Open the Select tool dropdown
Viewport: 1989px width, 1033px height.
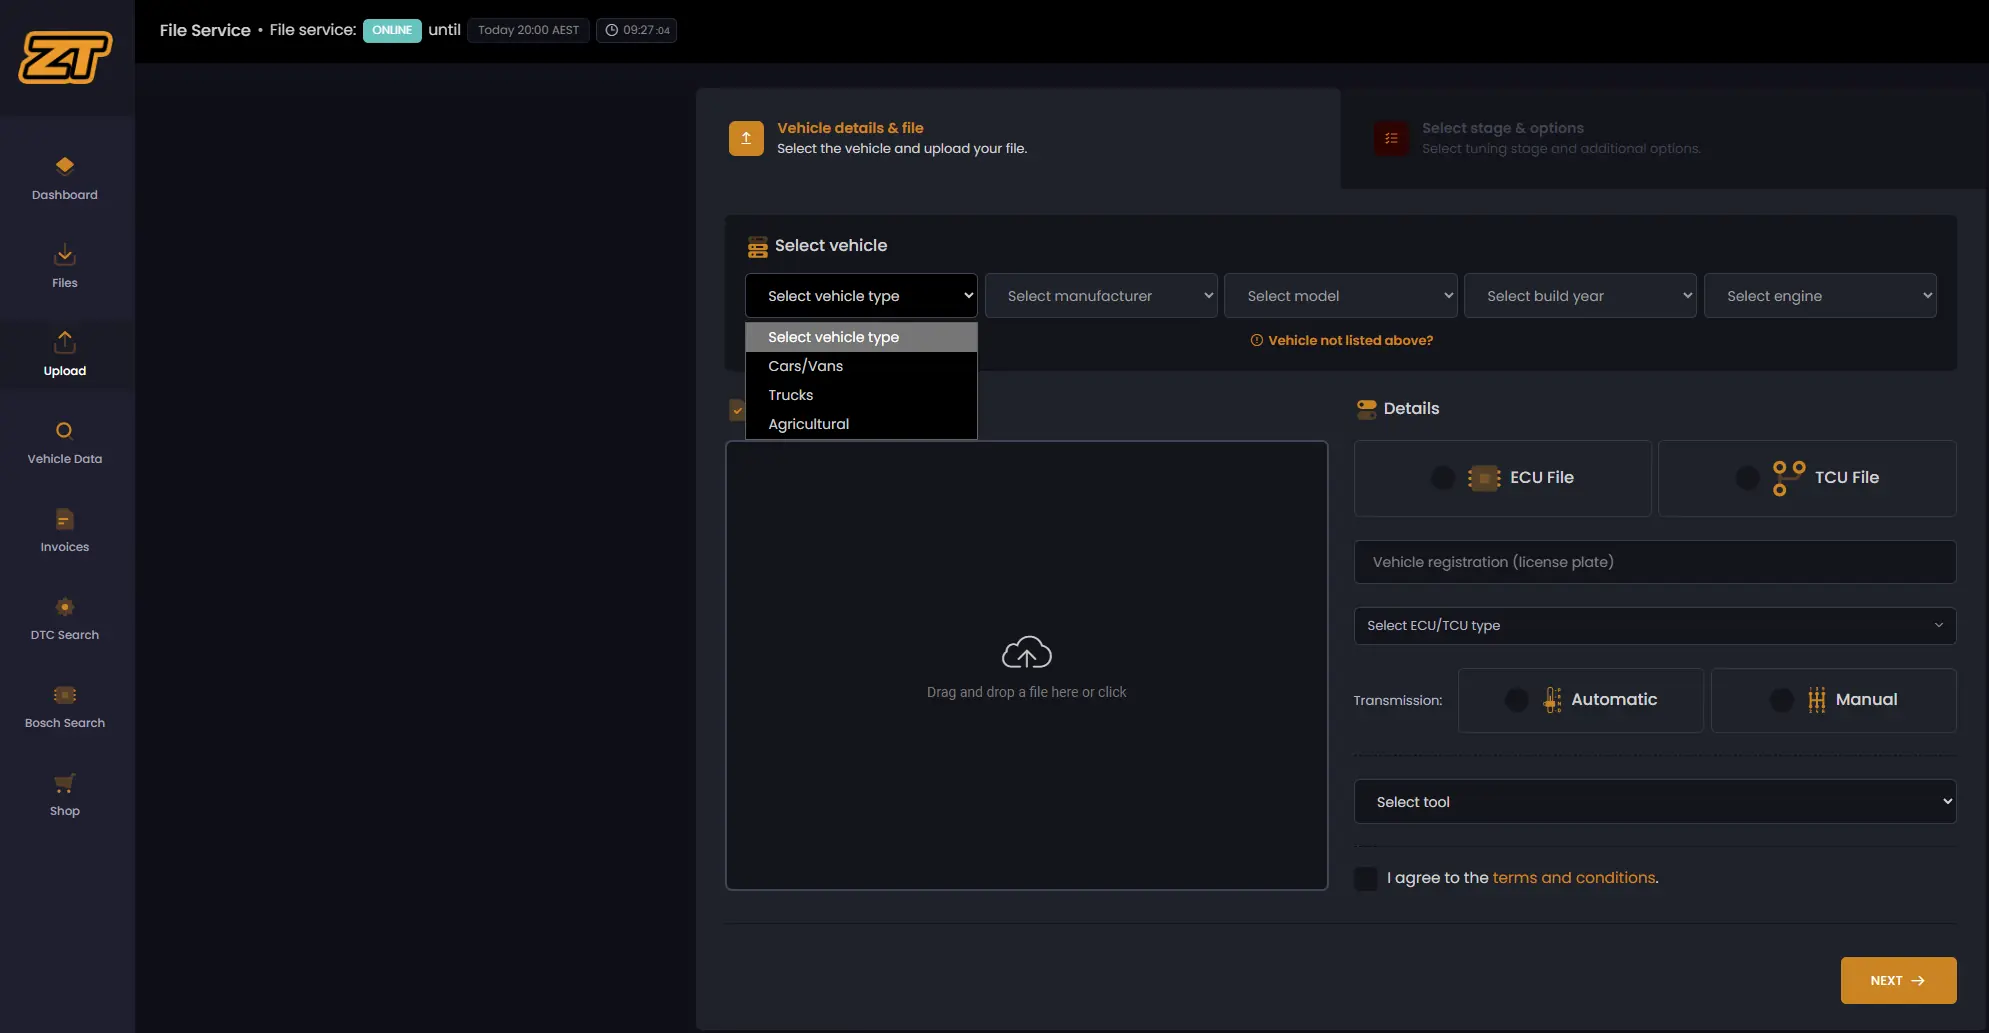click(x=1655, y=802)
